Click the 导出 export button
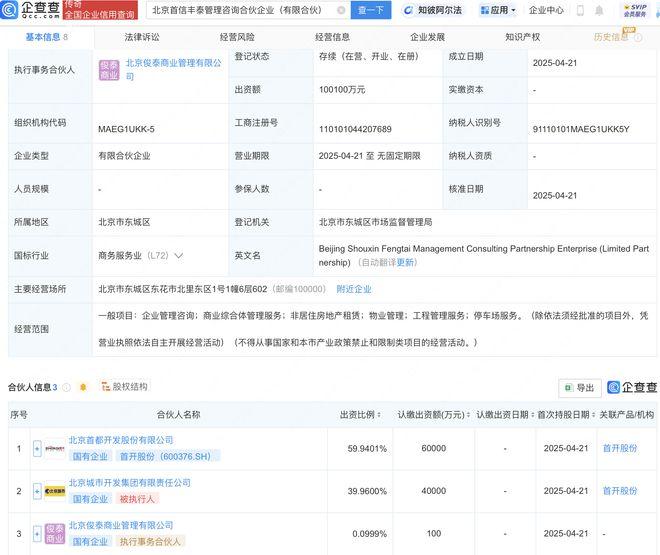The width and height of the screenshot is (660, 555). 580,388
